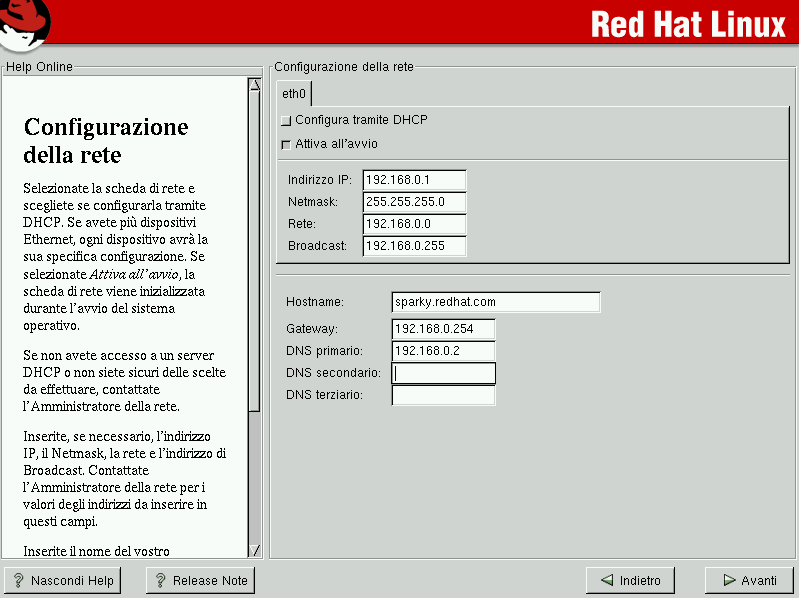The height and width of the screenshot is (598, 799).
Task: Click the Red Hat shadowman logo
Action: [x=26, y=24]
